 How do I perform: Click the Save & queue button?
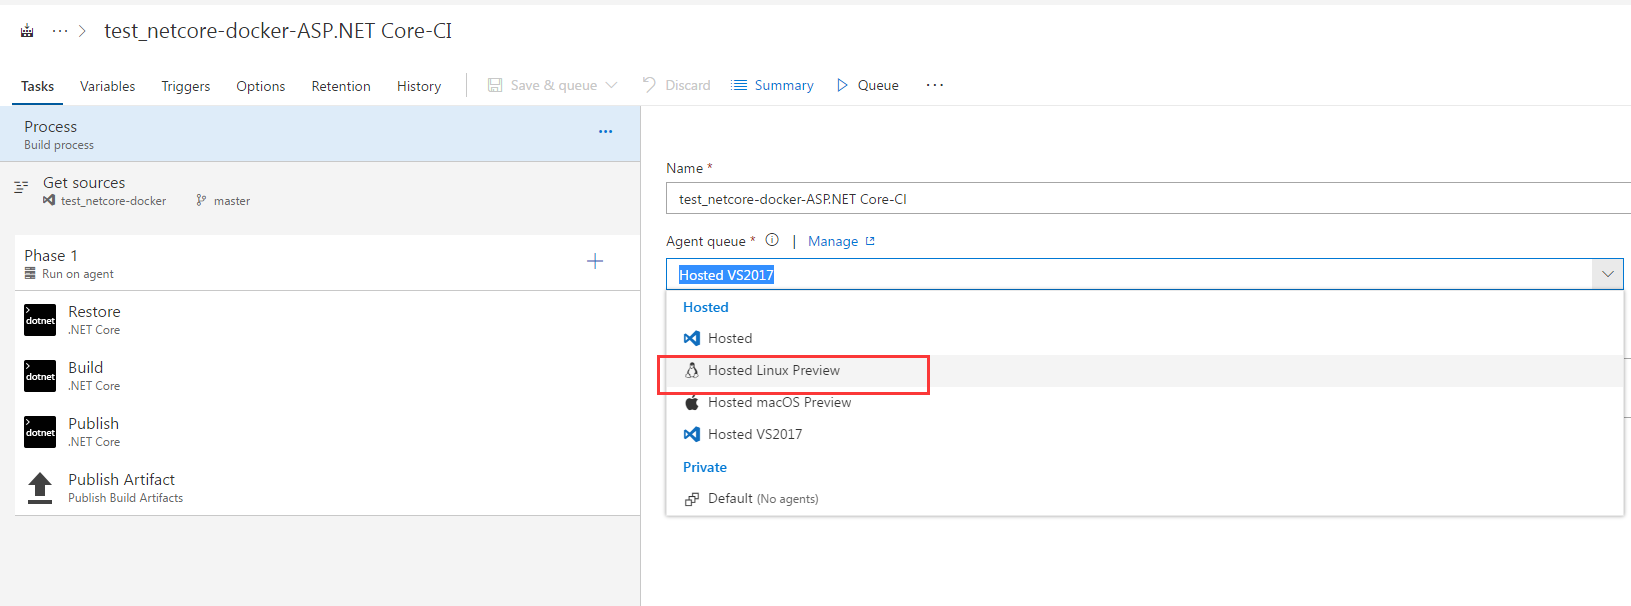543,85
